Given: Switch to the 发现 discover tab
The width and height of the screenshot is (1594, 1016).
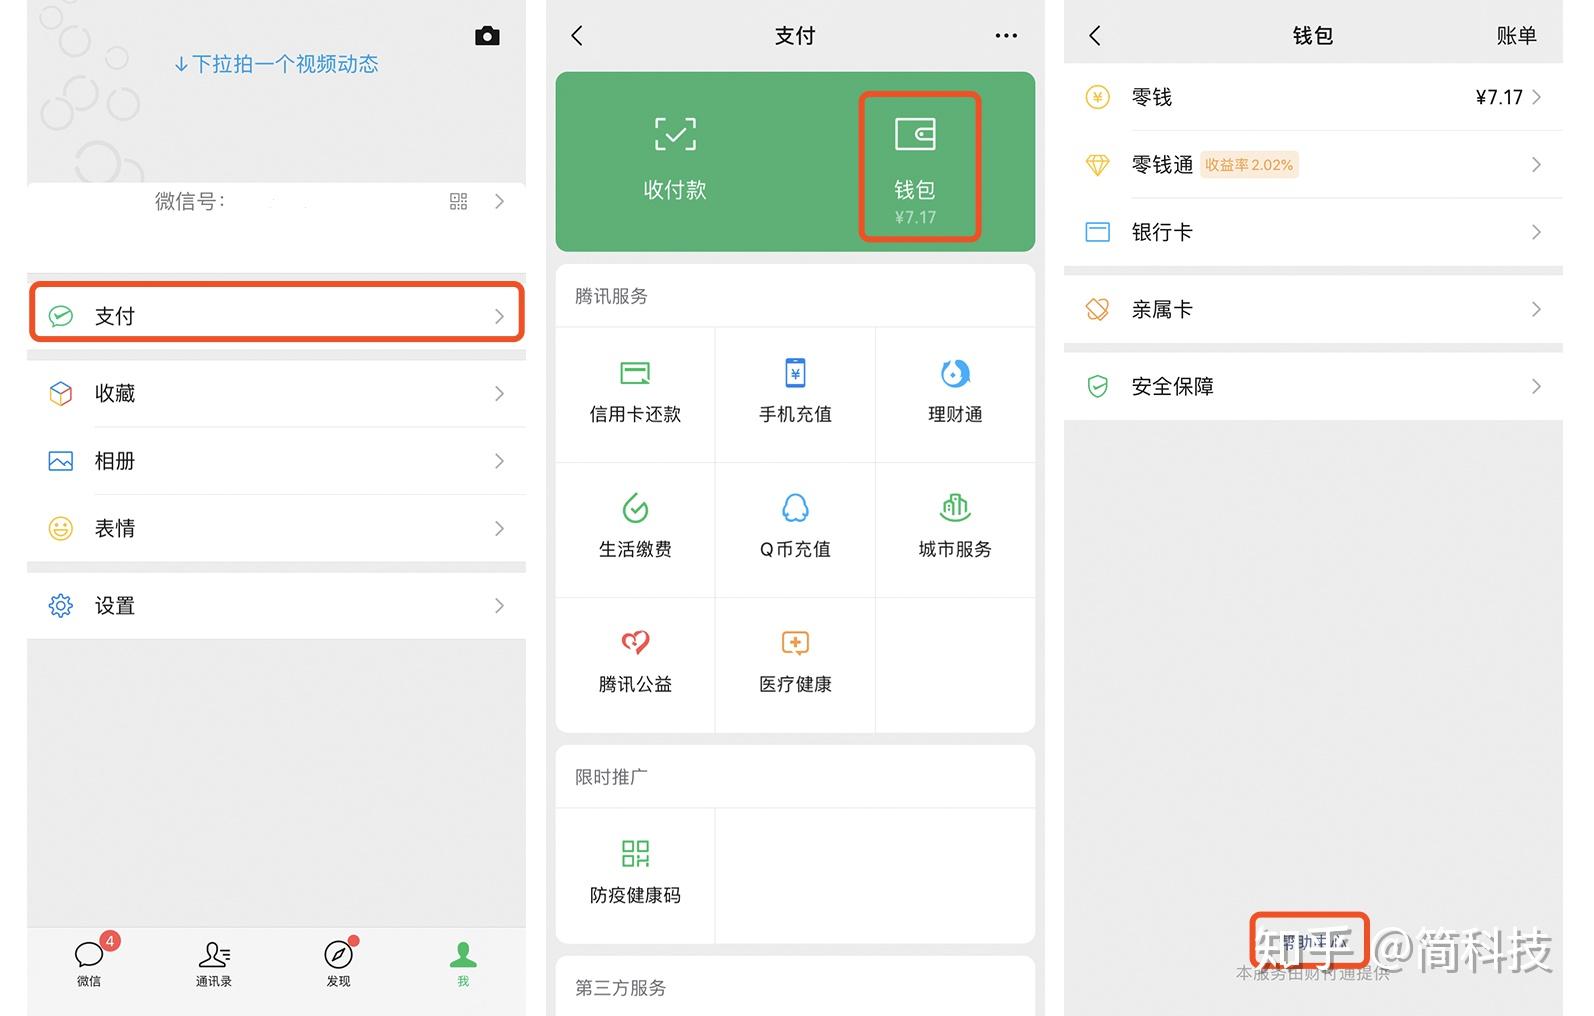Looking at the screenshot, I should pos(339,964).
